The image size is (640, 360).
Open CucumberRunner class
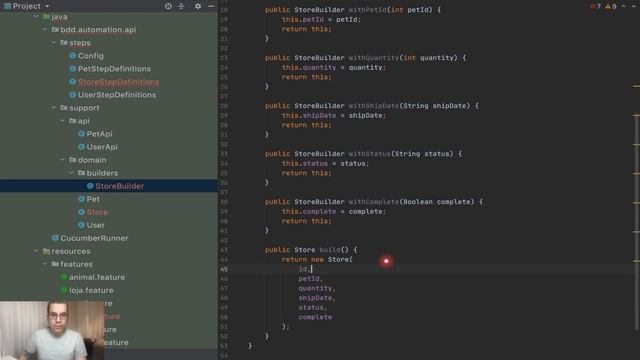tap(94, 238)
